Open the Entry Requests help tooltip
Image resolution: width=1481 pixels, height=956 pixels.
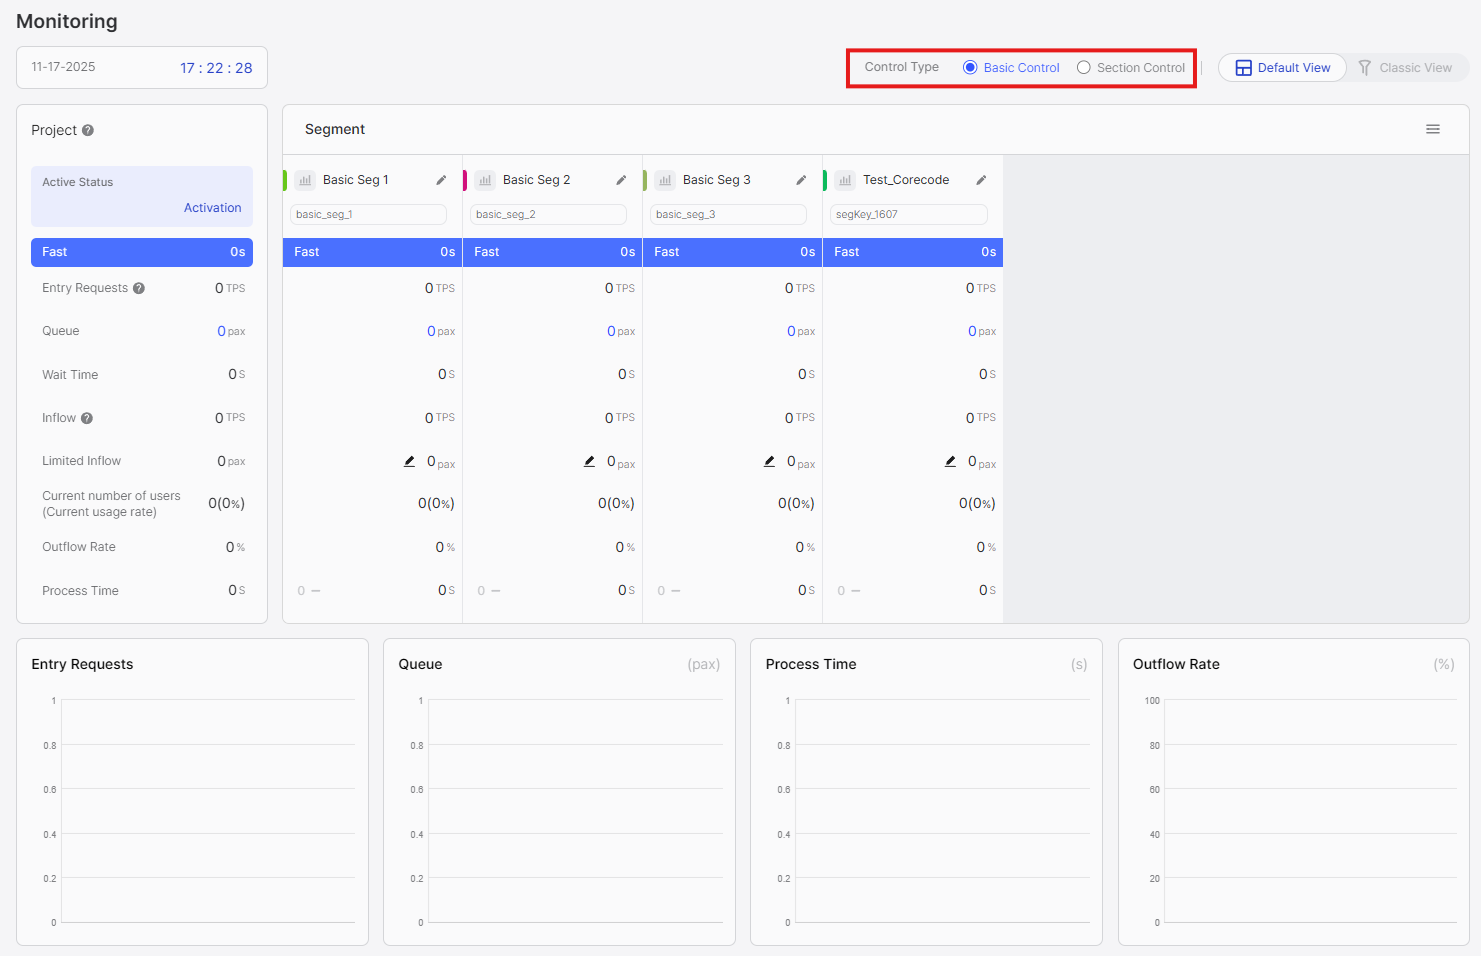(140, 288)
